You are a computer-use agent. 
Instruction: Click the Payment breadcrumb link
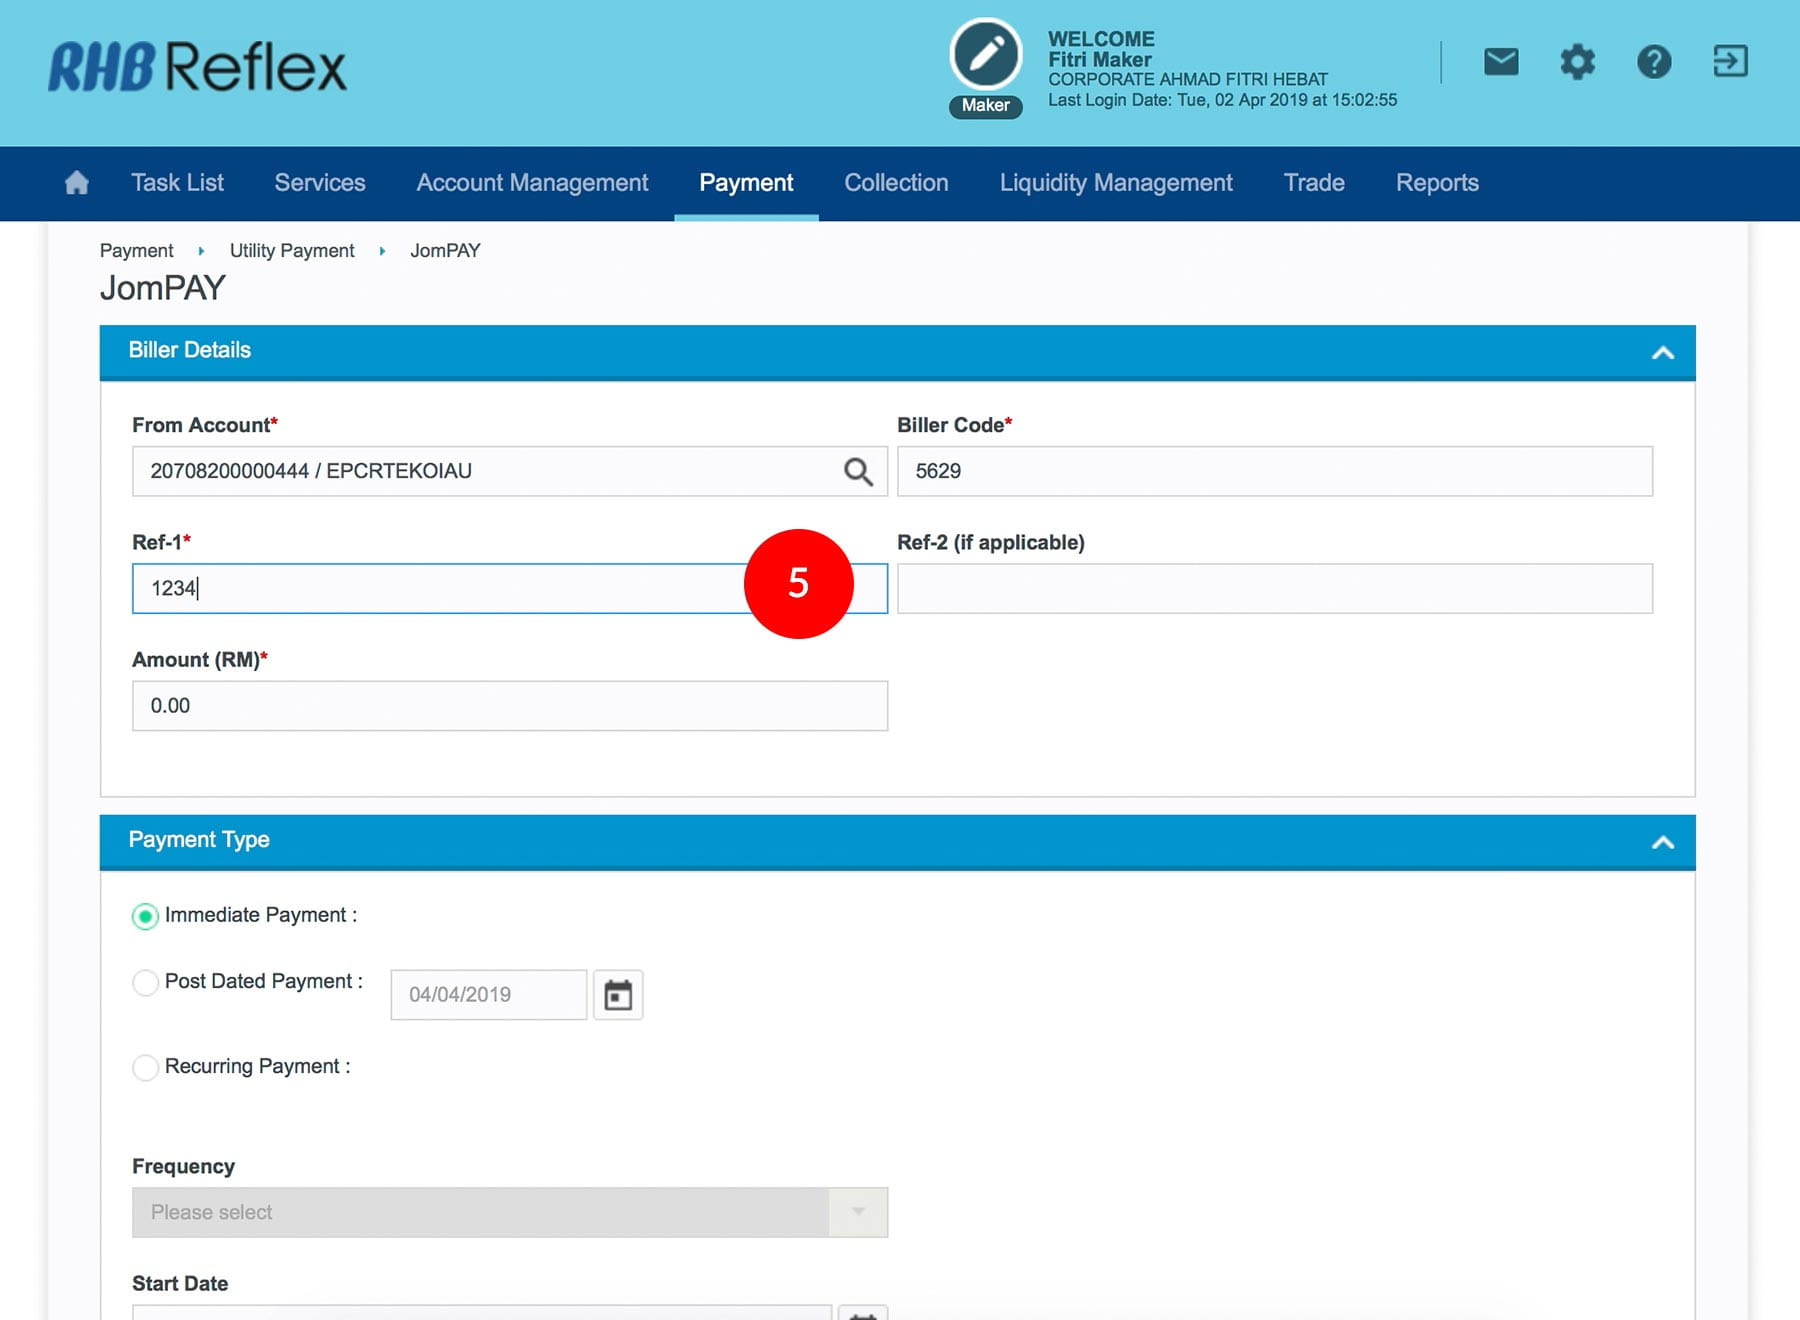(137, 251)
